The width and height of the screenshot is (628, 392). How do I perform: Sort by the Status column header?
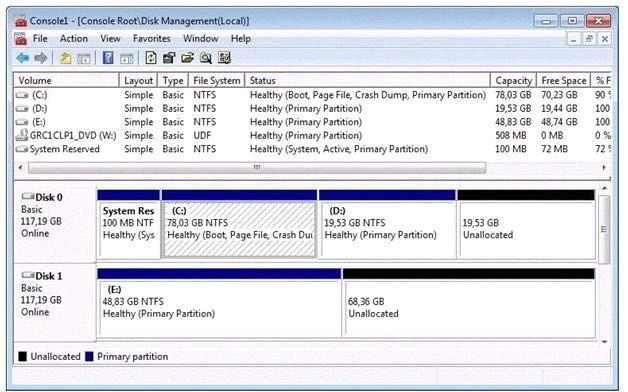[368, 80]
